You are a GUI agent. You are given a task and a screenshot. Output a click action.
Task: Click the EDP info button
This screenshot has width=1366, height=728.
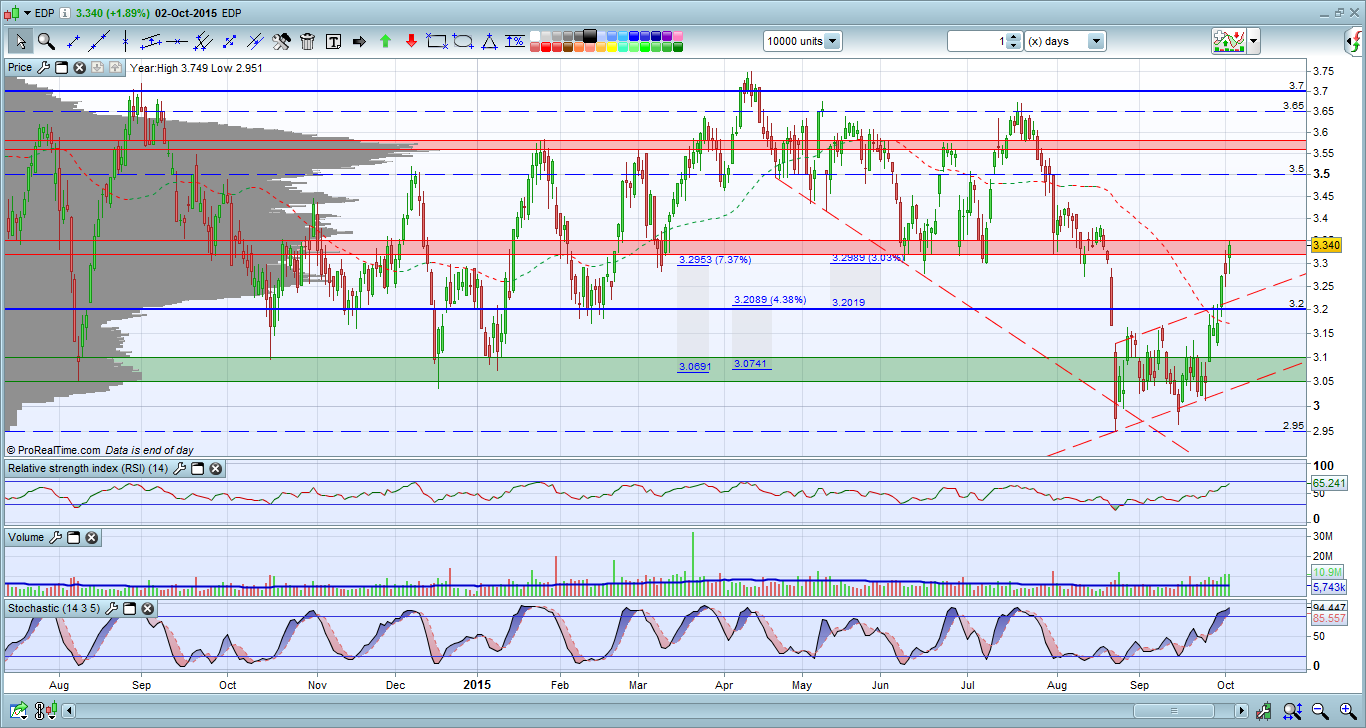click(x=65, y=13)
